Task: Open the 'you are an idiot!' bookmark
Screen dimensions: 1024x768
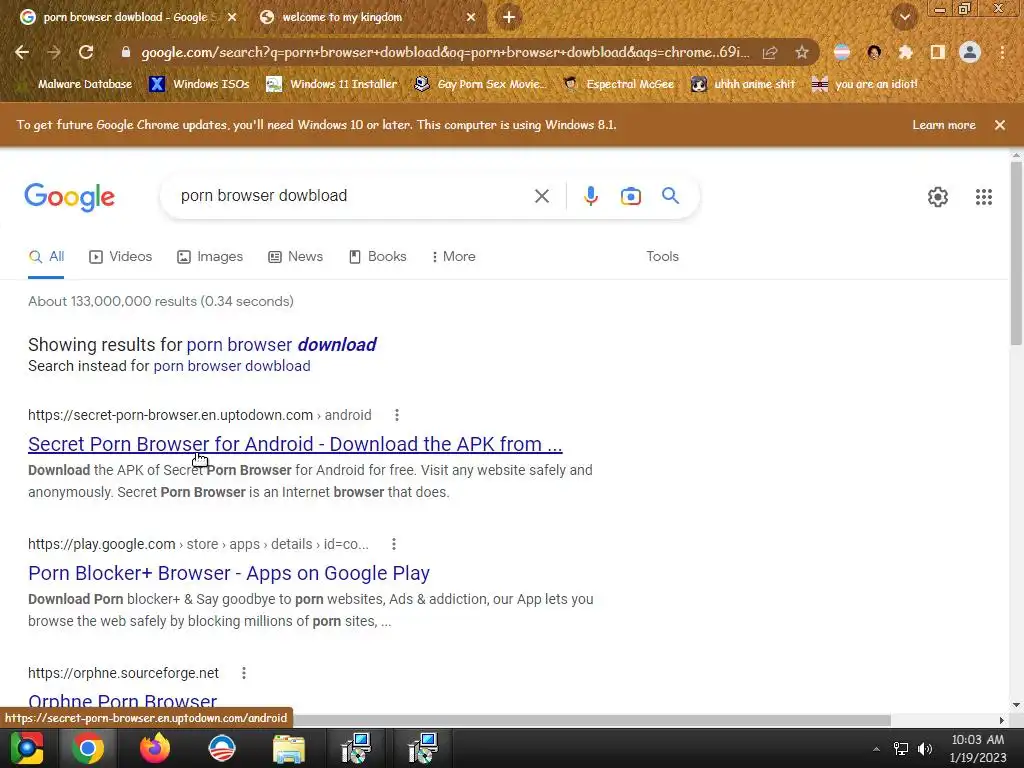Action: pyautogui.click(x=865, y=84)
